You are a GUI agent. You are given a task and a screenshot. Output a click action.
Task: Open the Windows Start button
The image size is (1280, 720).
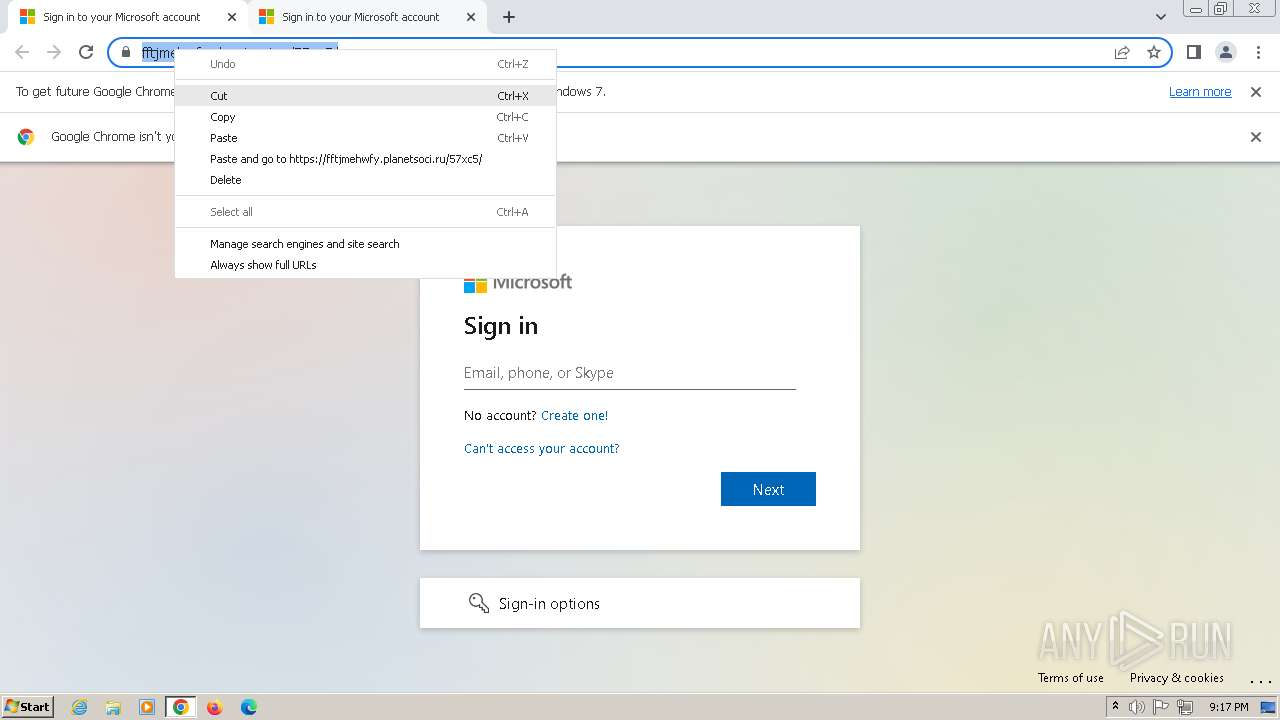[28, 706]
